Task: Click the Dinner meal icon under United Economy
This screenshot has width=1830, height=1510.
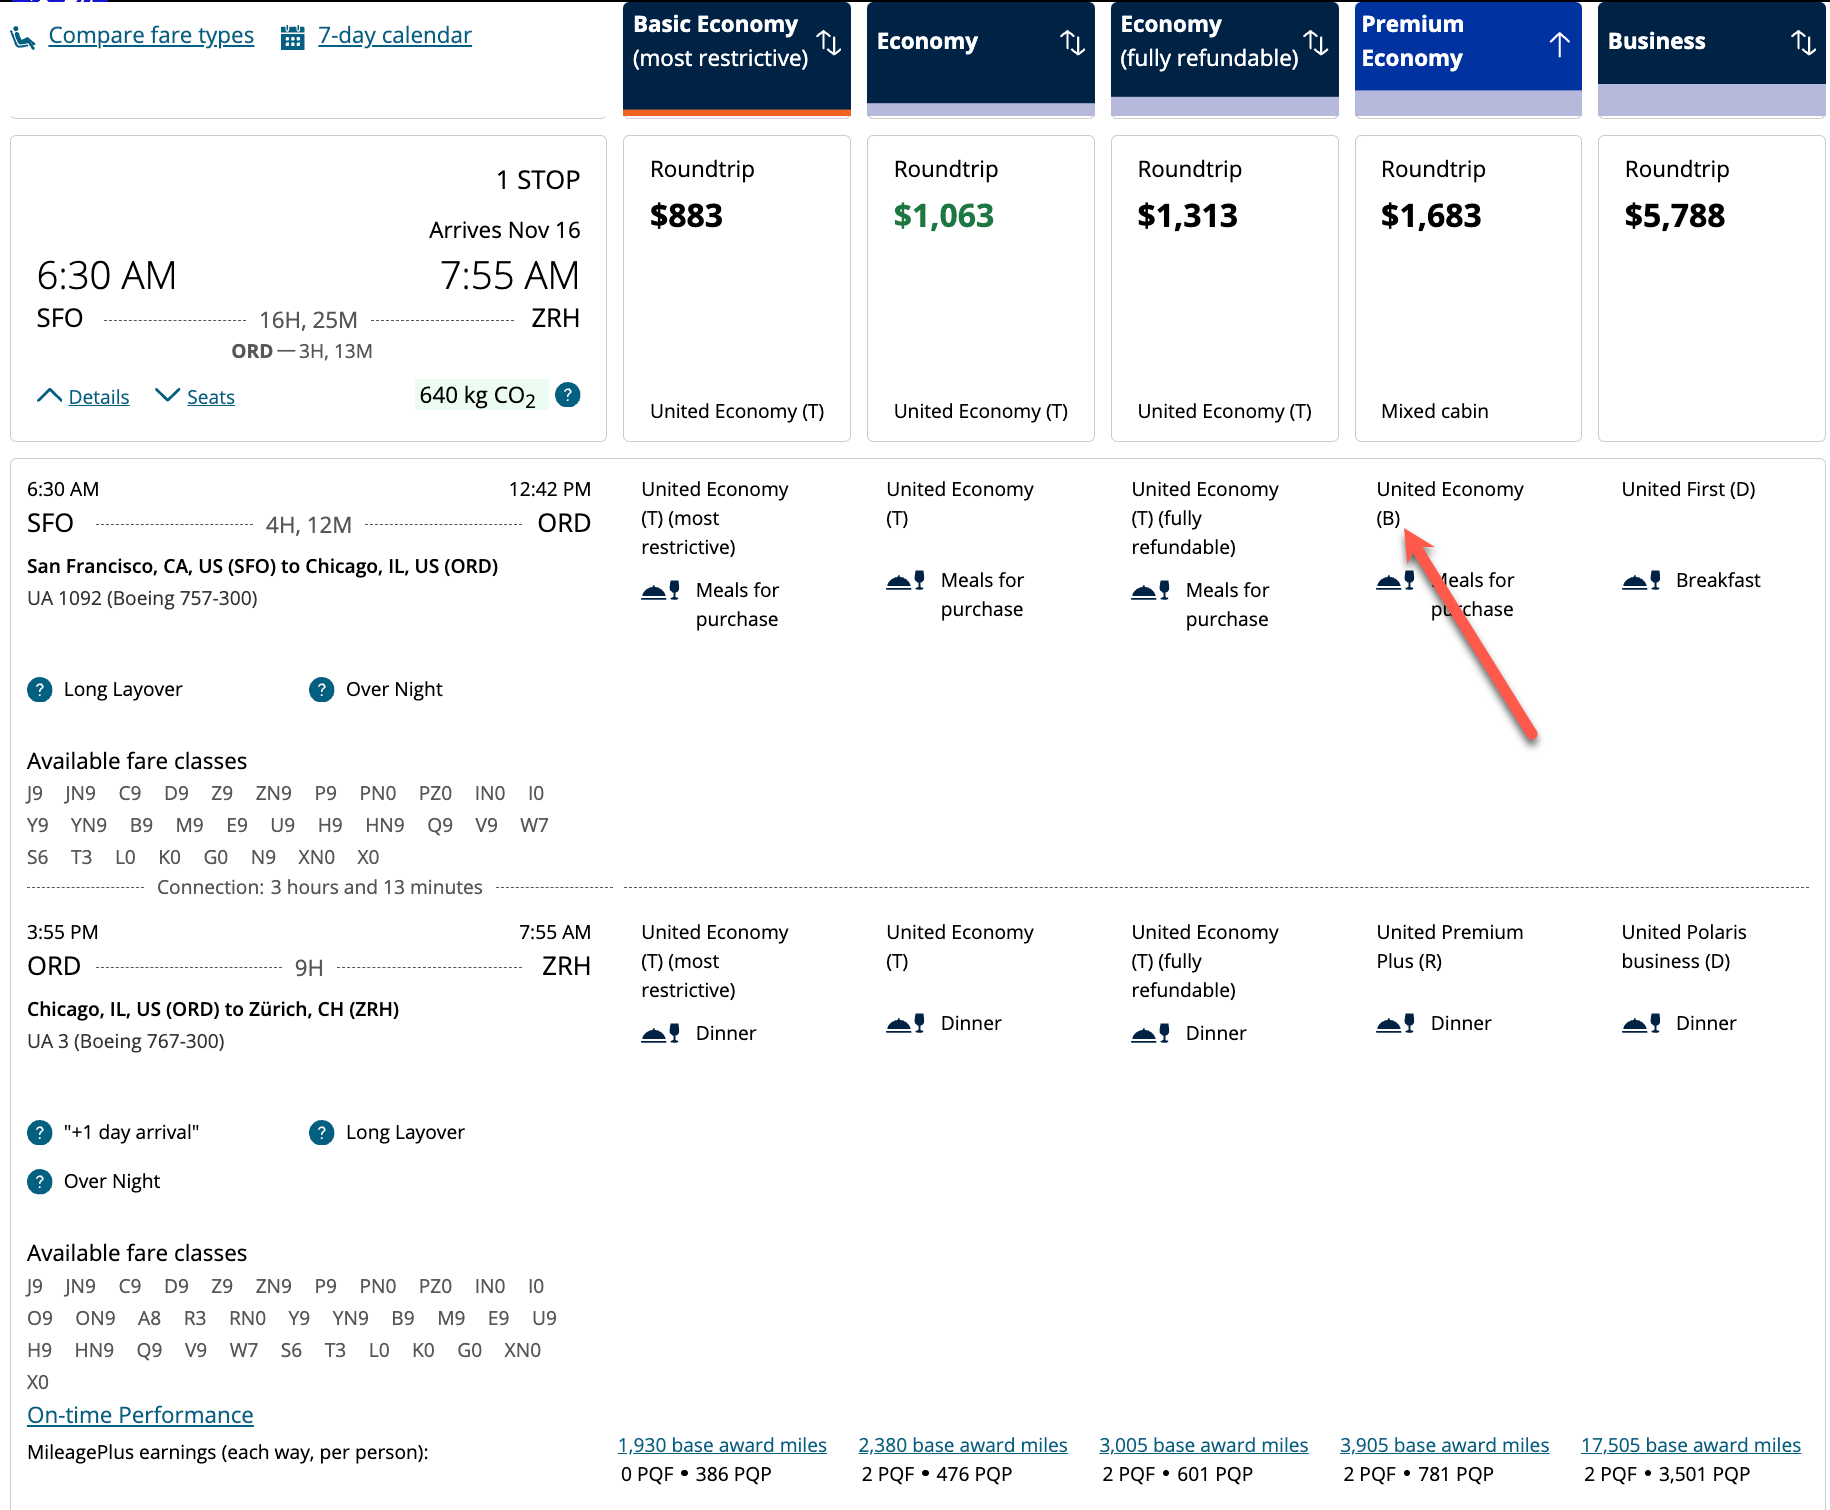Action: point(906,1022)
